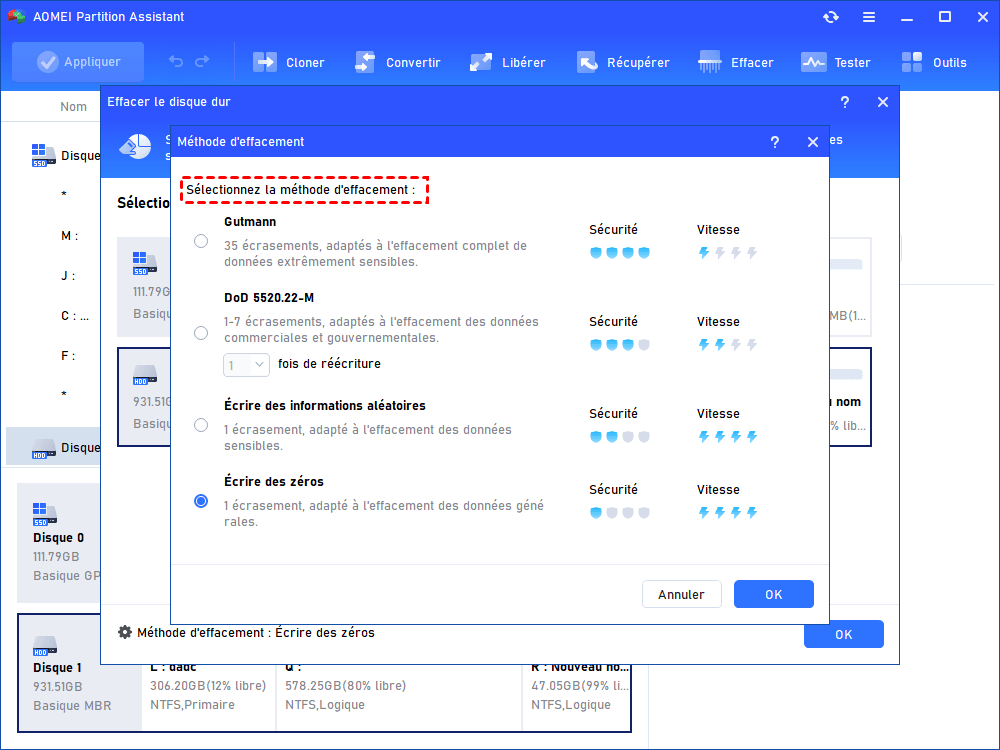Screen dimensions: 1000x750
Task: Select partition C : in list
Action: tap(75, 316)
